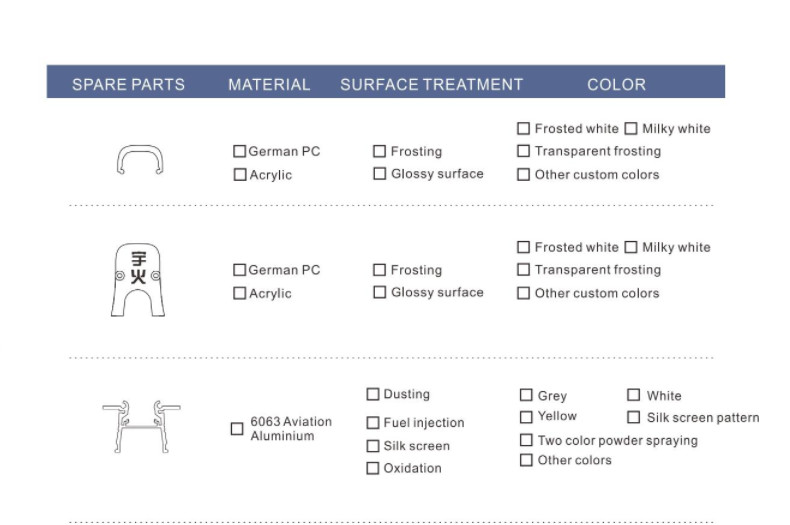Select Grey color checkbox

click(526, 395)
